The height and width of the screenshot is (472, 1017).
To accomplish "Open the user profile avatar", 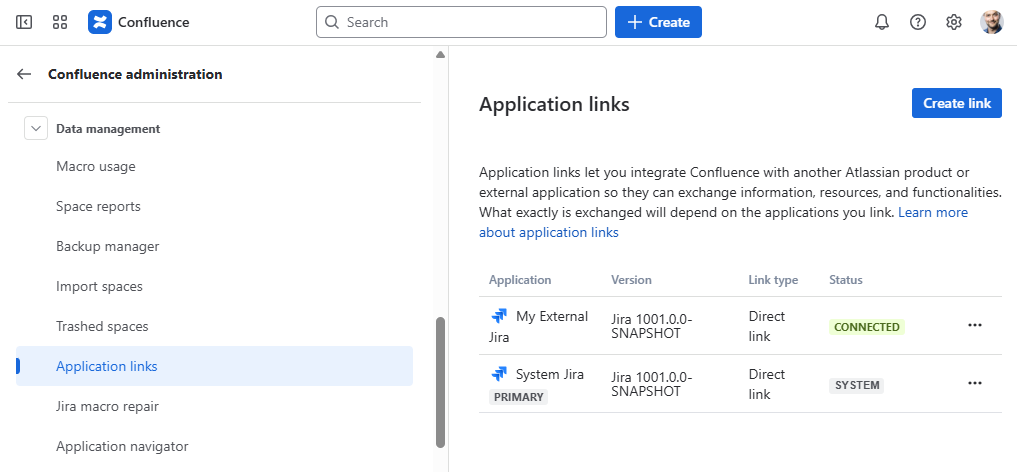I will point(991,22).
